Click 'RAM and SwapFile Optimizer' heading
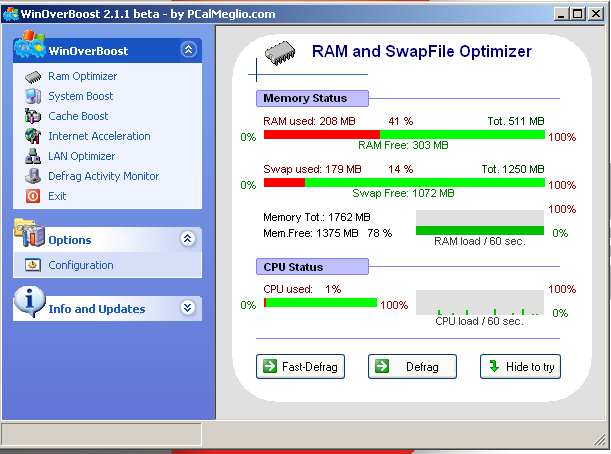 (x=422, y=51)
